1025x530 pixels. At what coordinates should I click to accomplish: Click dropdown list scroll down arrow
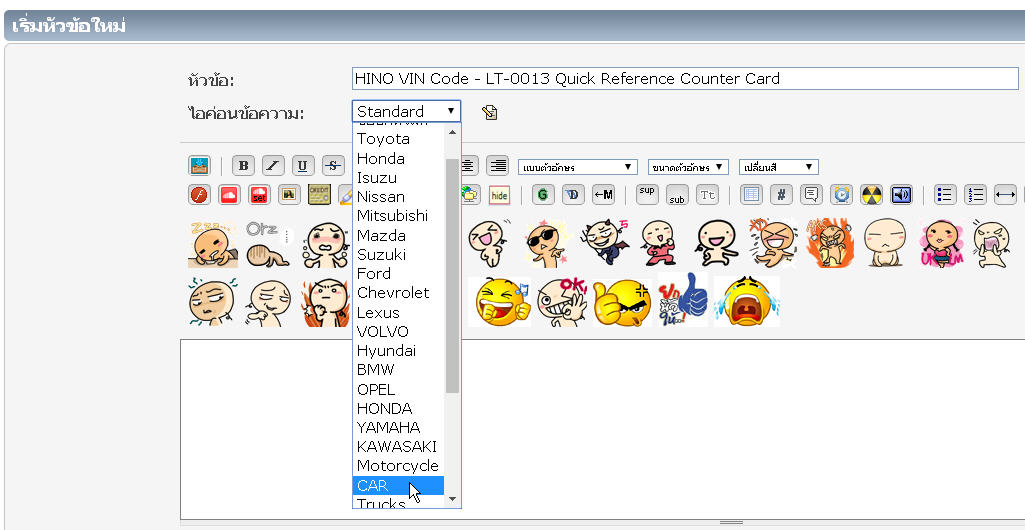[452, 499]
